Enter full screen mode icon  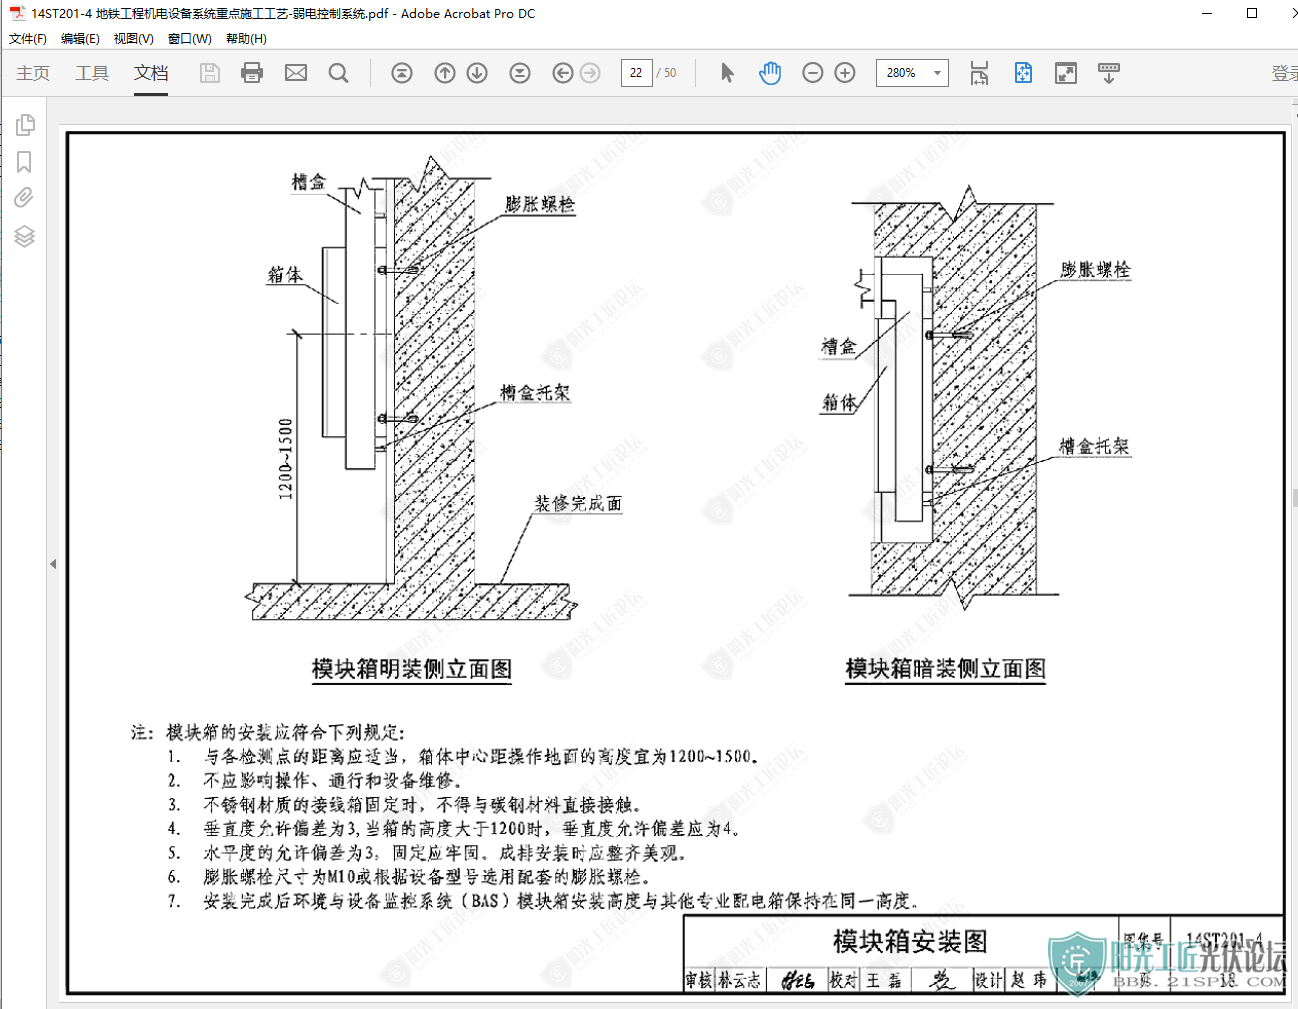tap(1066, 73)
